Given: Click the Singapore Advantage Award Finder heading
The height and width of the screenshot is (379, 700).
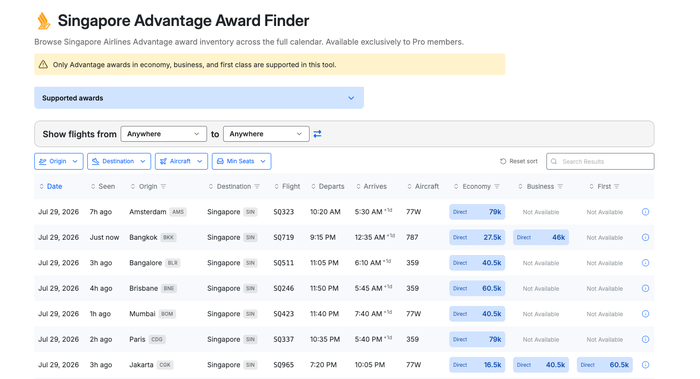Looking at the screenshot, I should point(183,21).
